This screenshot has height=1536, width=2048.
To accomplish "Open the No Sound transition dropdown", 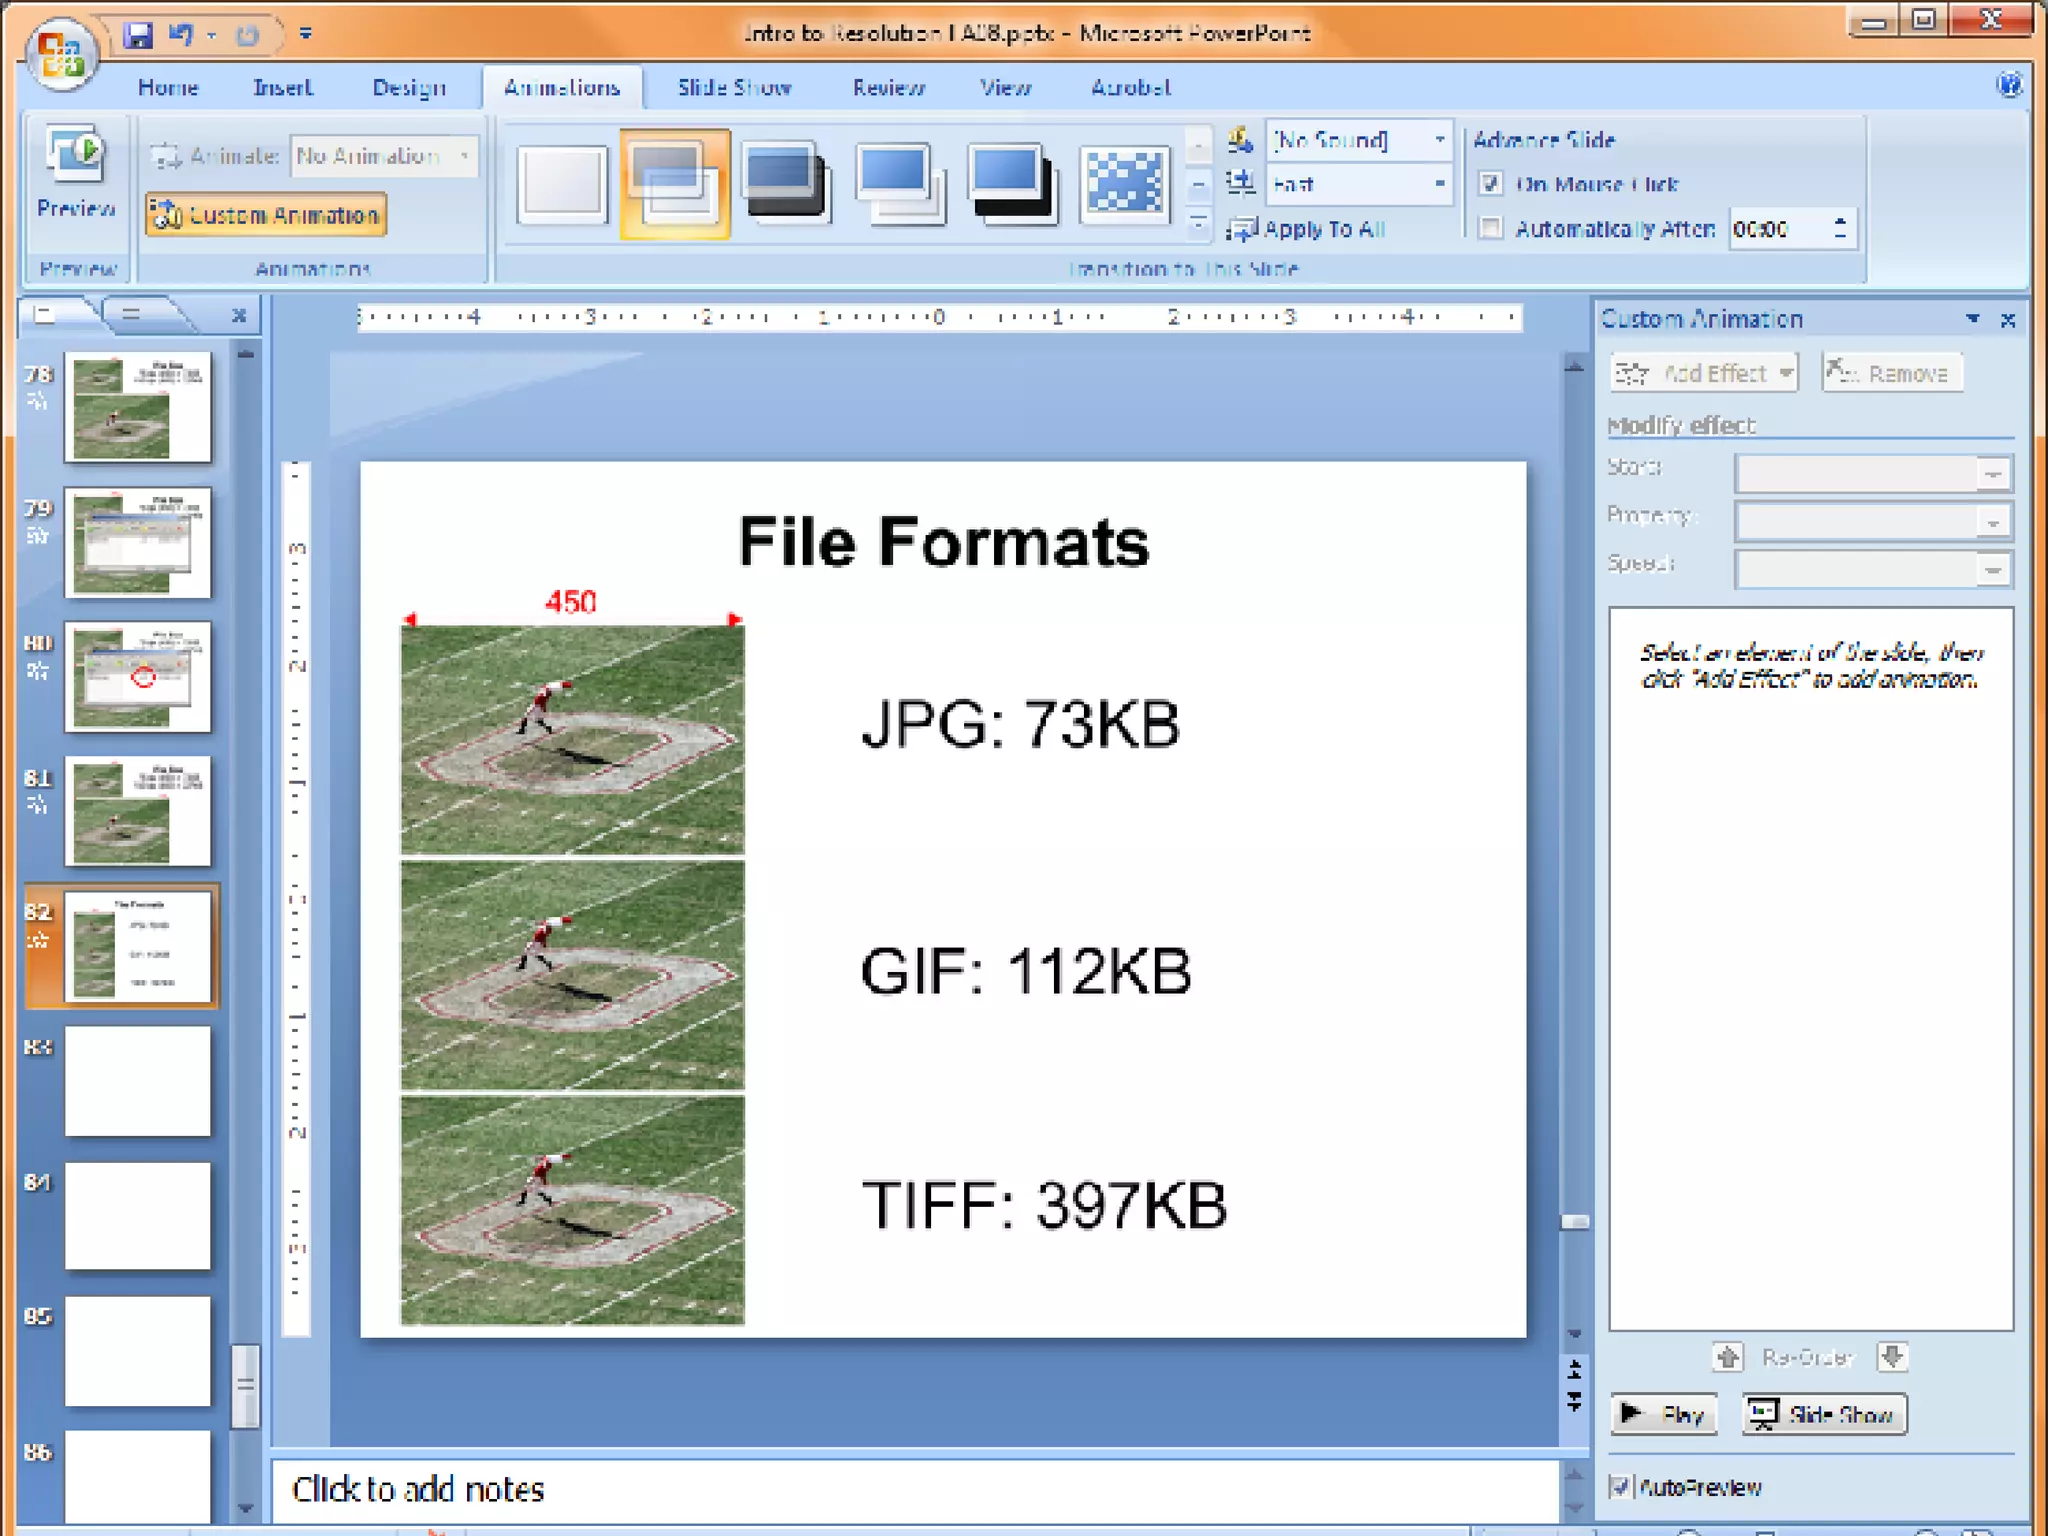I will (x=1440, y=139).
